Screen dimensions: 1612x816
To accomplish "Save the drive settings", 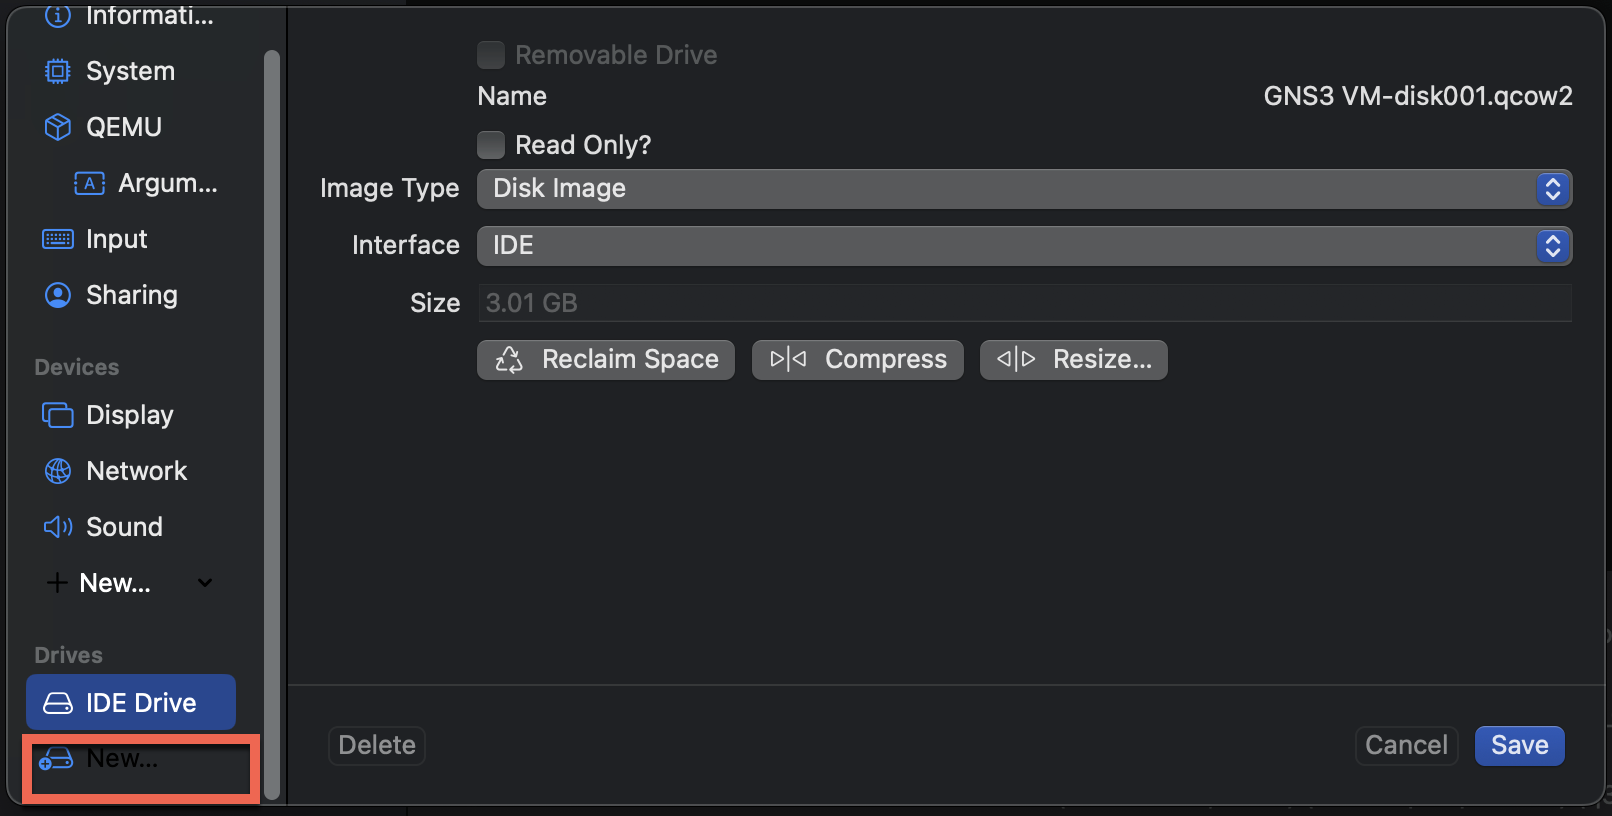I will (x=1519, y=745).
